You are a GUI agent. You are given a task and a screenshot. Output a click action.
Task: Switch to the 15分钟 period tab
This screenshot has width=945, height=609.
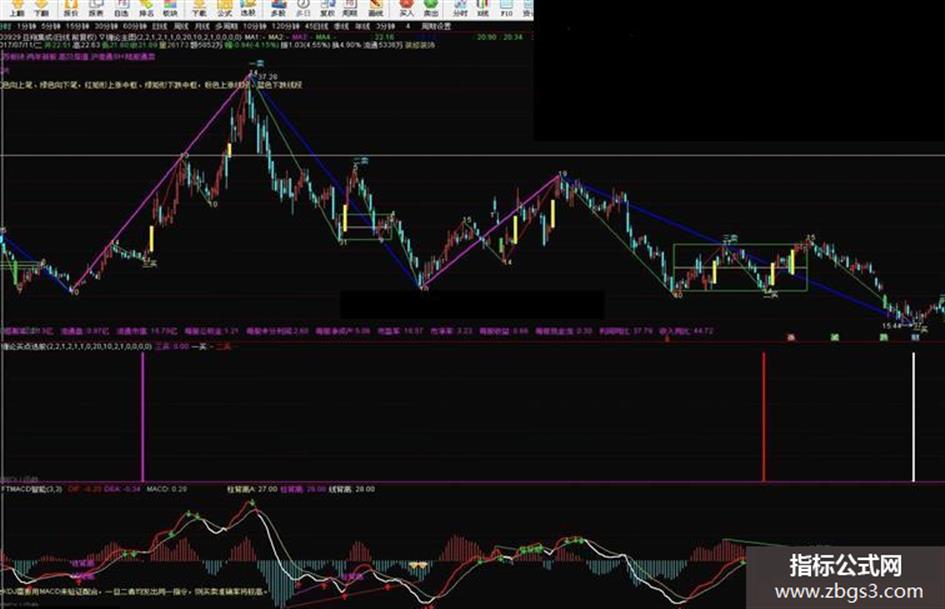coord(77,27)
